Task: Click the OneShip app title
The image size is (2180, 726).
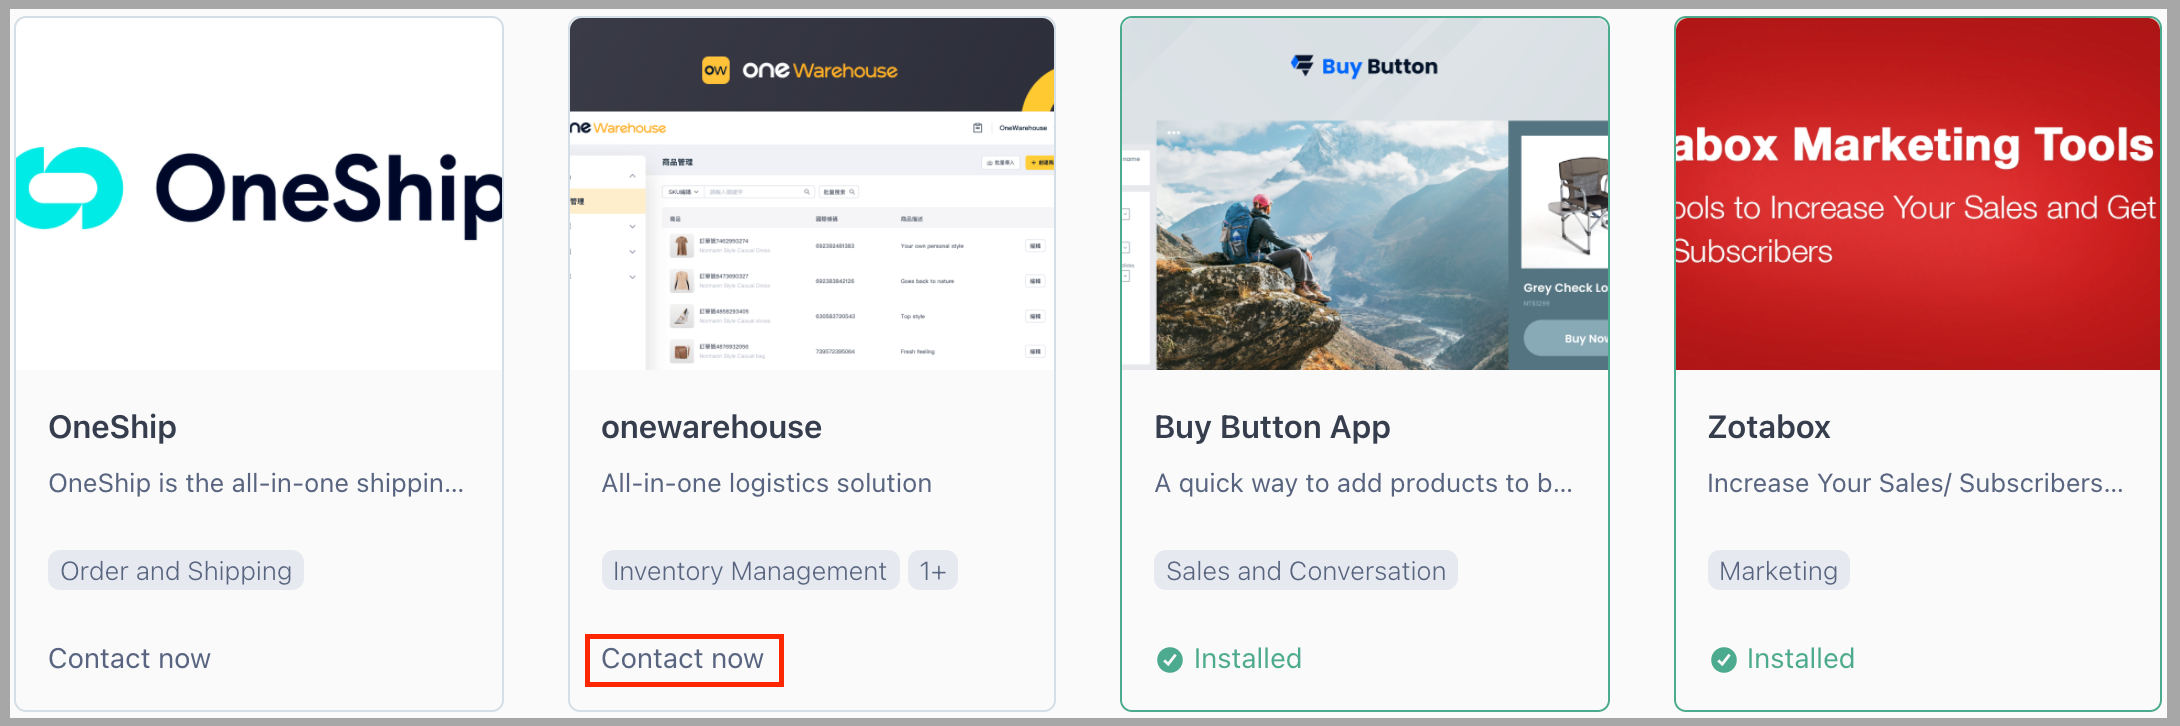Action: [x=112, y=427]
